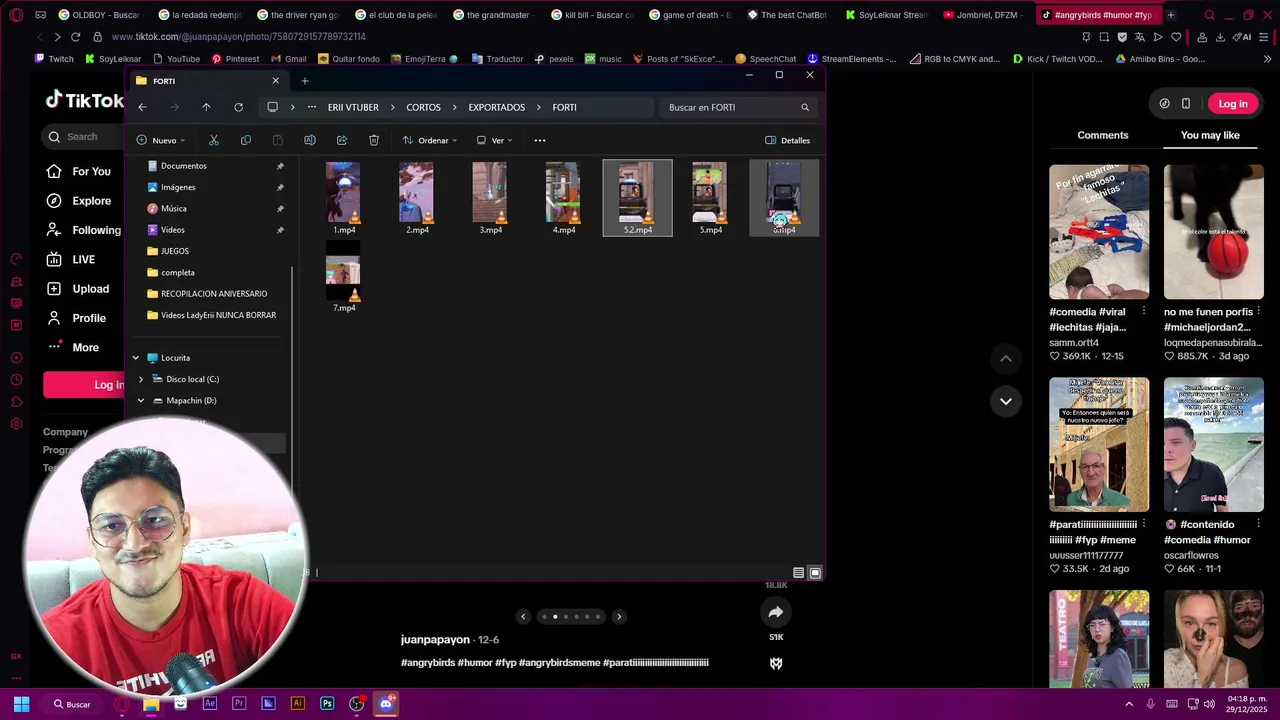Click the Cut scissors icon in Explorer
This screenshot has width=1280, height=720.
click(x=214, y=140)
